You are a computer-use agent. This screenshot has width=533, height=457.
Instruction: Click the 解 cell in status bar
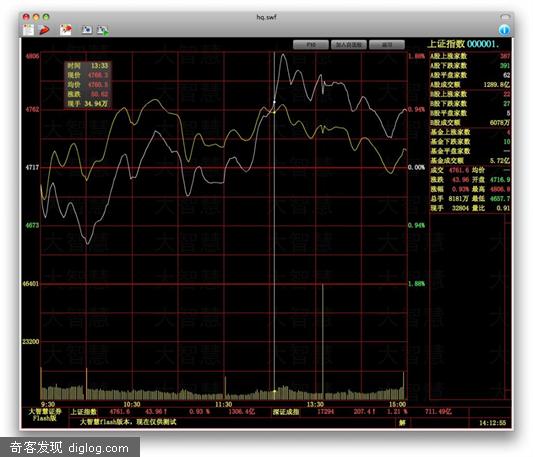[x=402, y=423]
